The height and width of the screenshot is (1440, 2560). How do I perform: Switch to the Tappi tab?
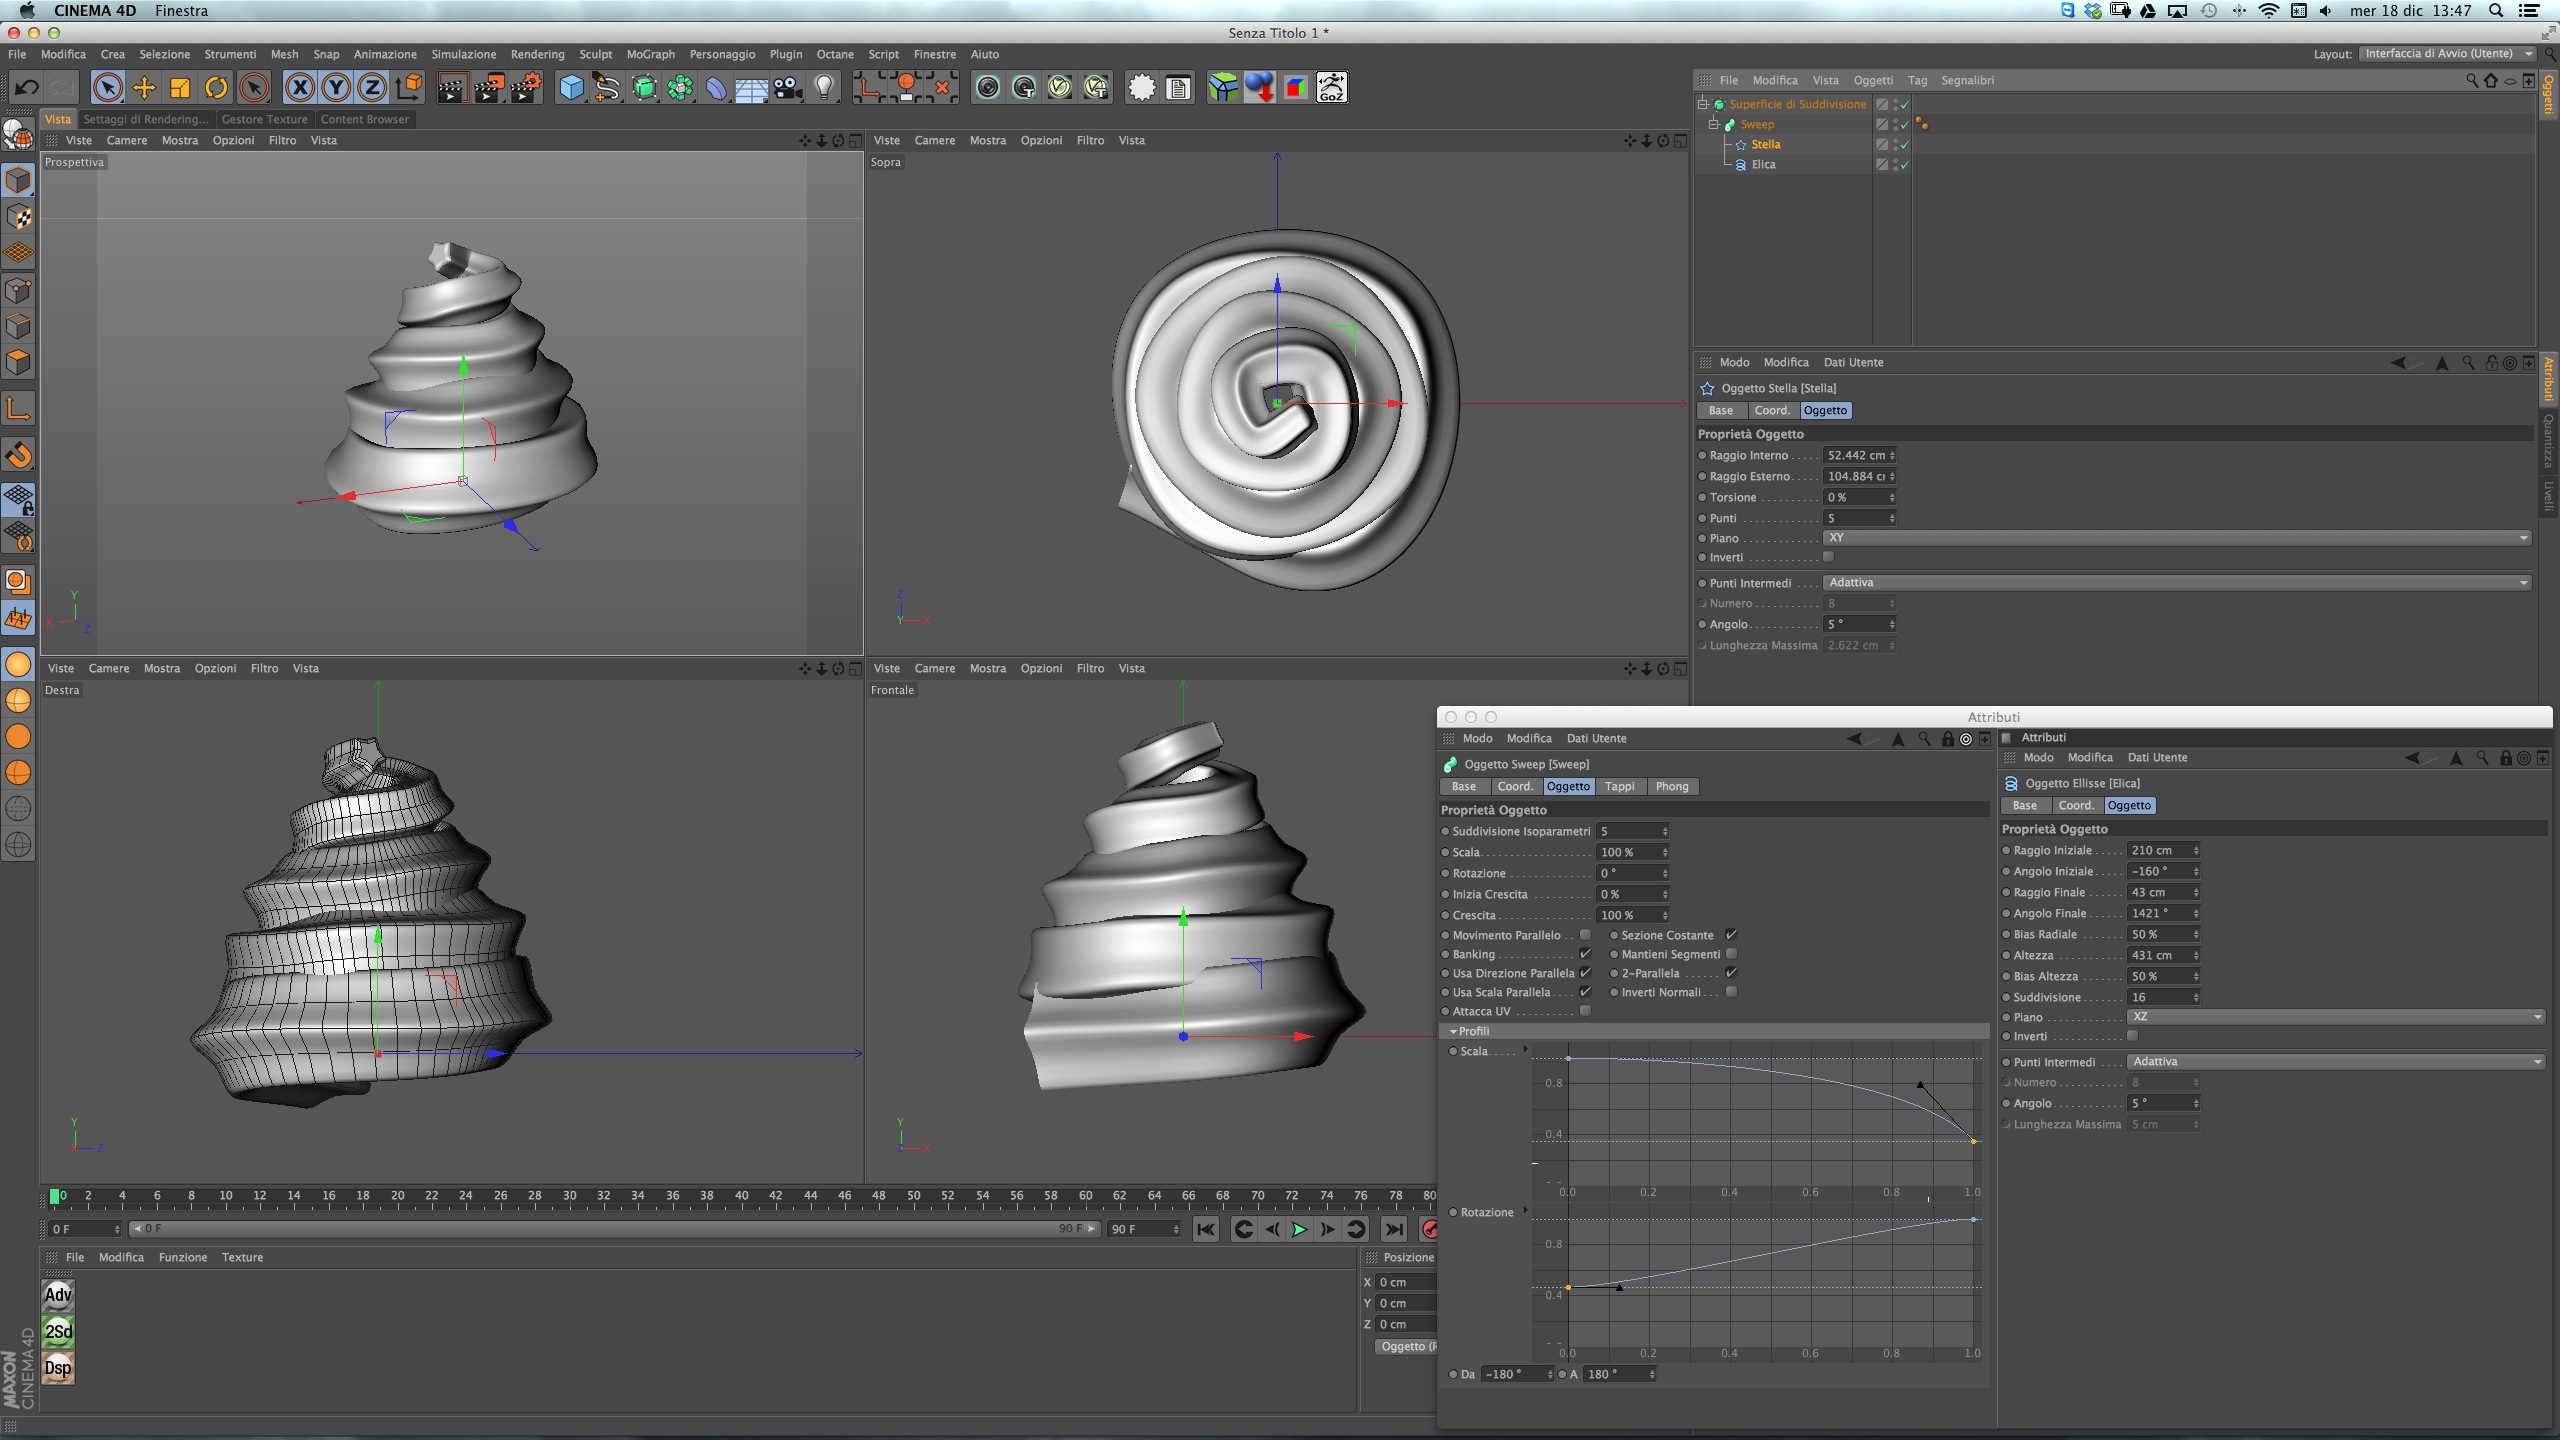(1619, 787)
